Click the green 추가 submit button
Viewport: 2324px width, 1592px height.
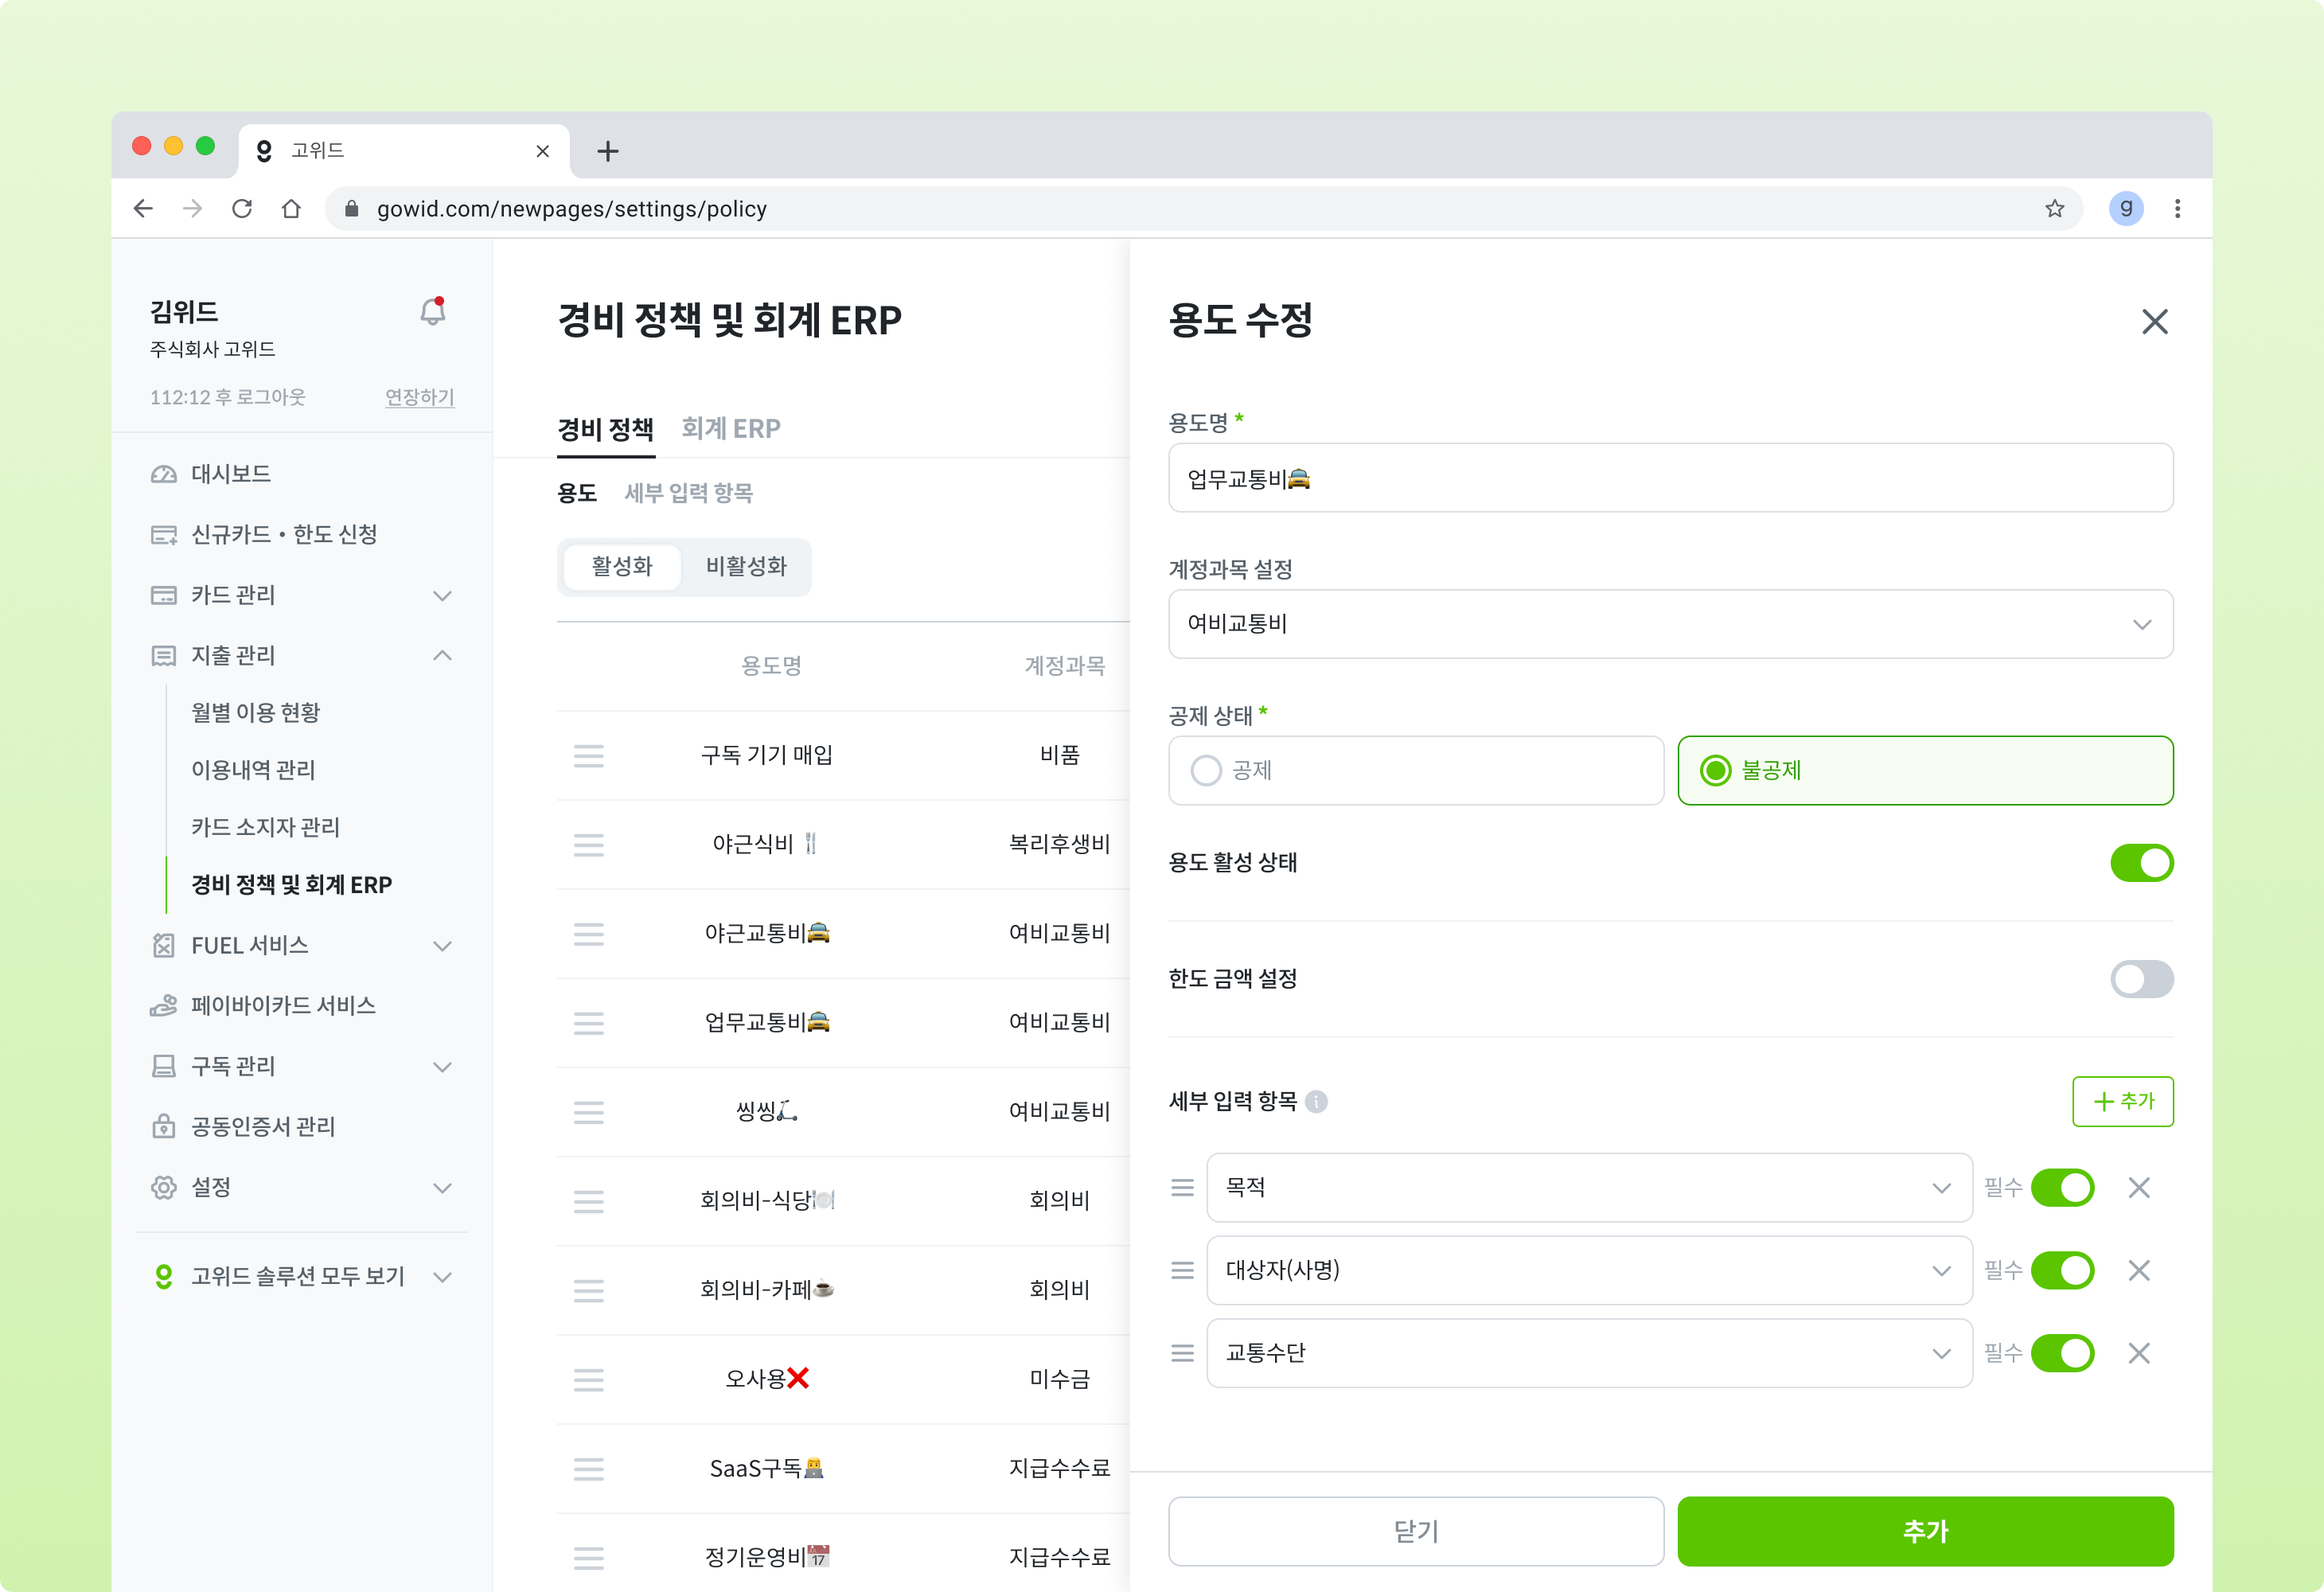[1924, 1530]
